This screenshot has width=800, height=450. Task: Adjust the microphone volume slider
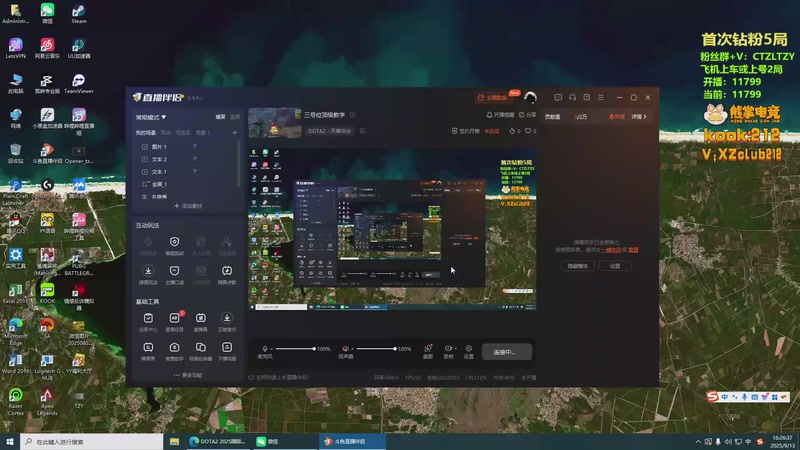295,348
